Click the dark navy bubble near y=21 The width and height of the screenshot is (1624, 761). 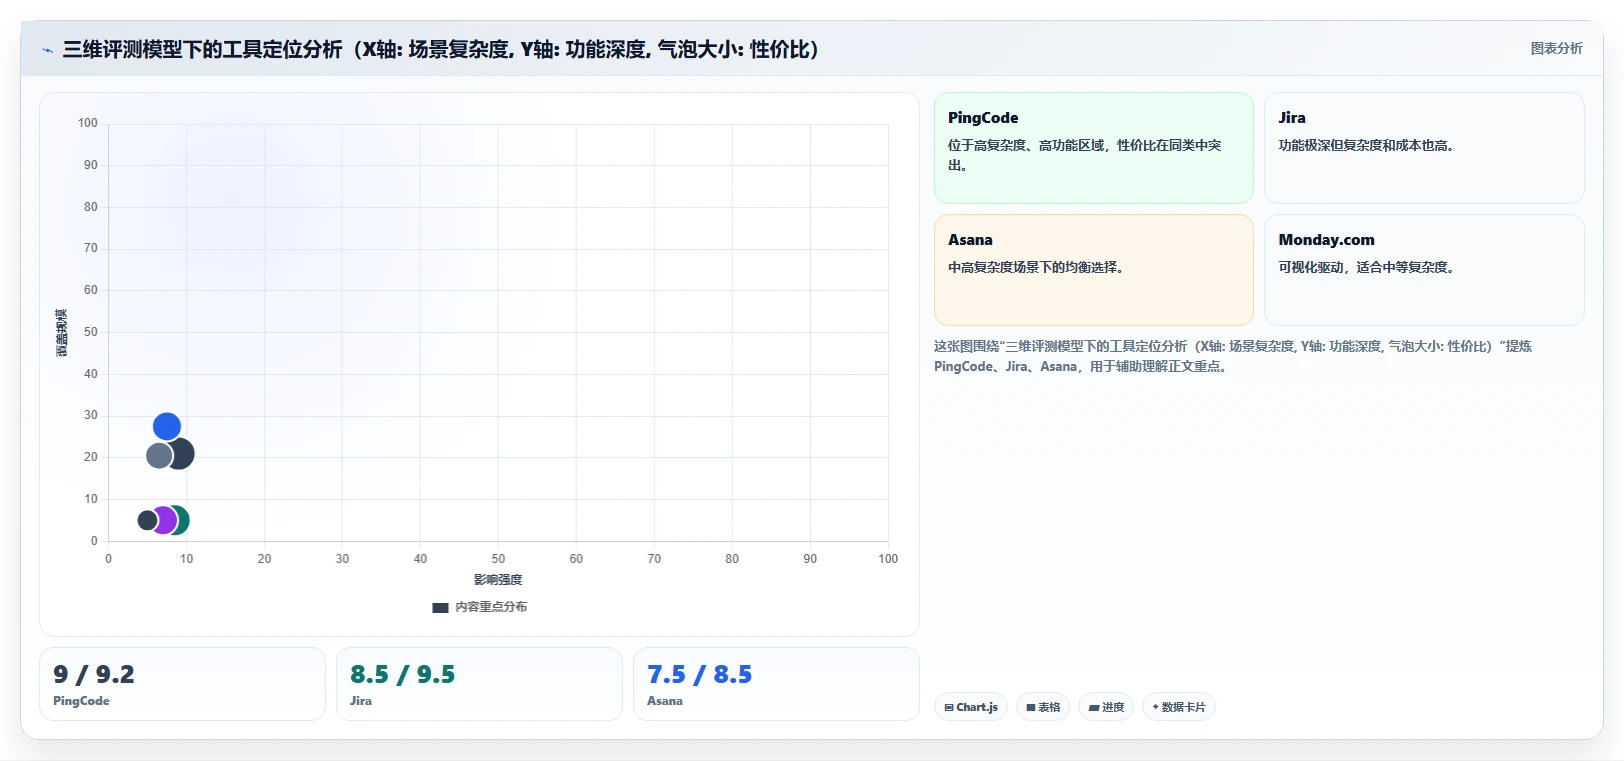pos(182,454)
